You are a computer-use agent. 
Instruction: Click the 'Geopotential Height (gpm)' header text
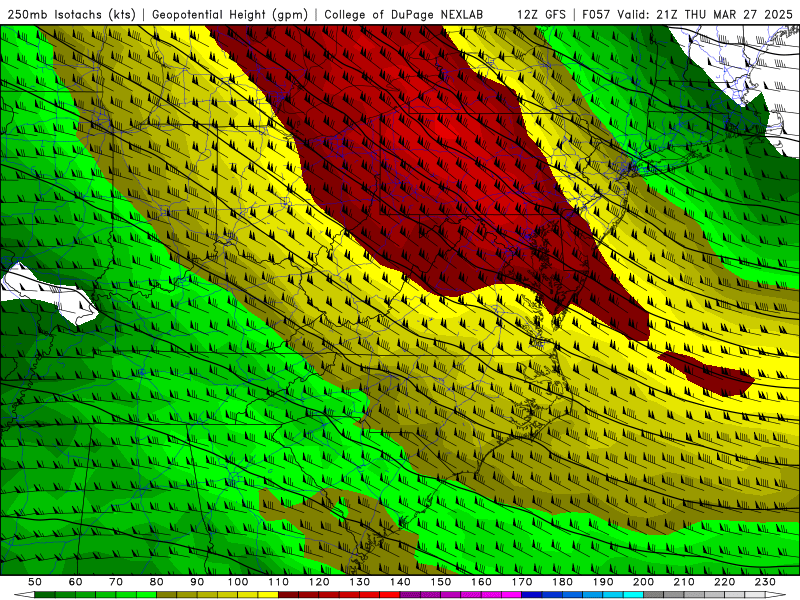[230, 14]
